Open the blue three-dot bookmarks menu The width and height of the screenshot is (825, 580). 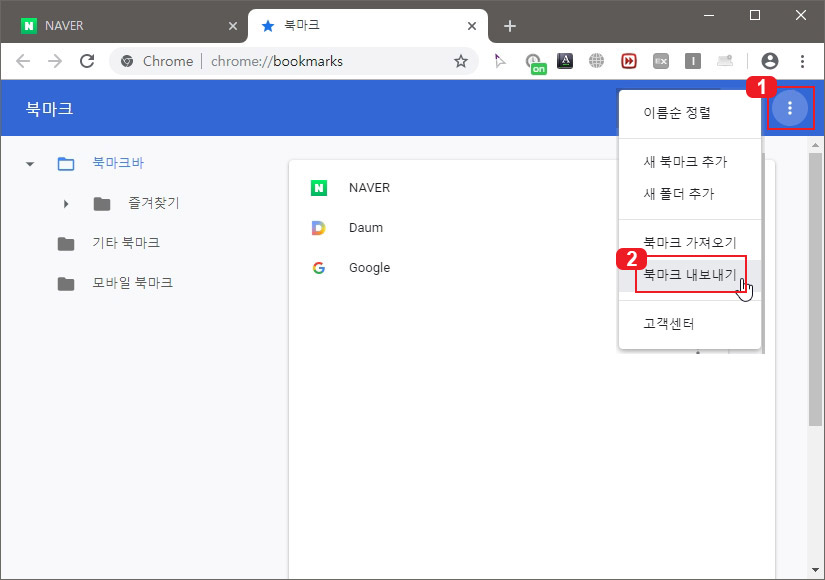point(790,108)
